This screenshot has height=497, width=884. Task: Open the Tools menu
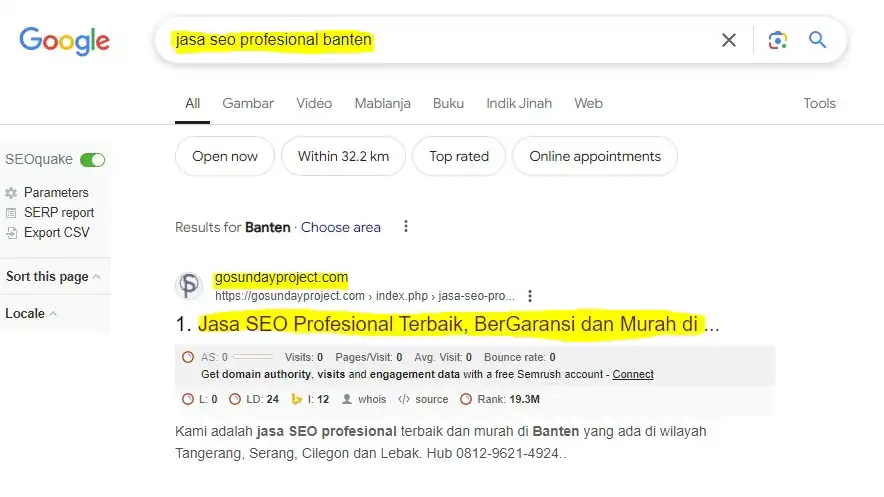819,104
